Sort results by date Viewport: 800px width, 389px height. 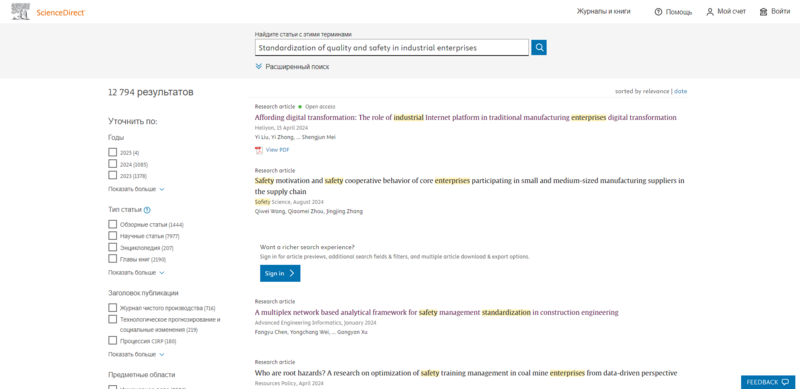pos(681,91)
